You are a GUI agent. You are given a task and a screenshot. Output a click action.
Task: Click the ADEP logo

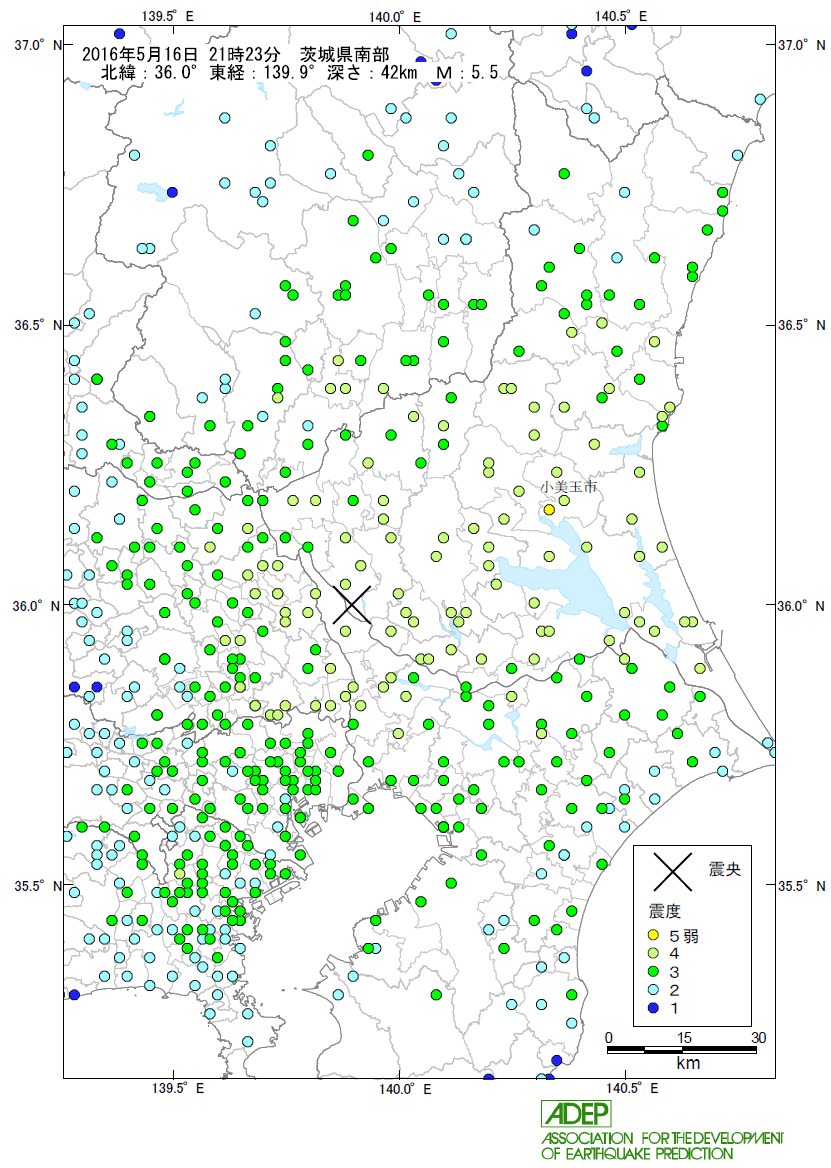pos(576,1114)
